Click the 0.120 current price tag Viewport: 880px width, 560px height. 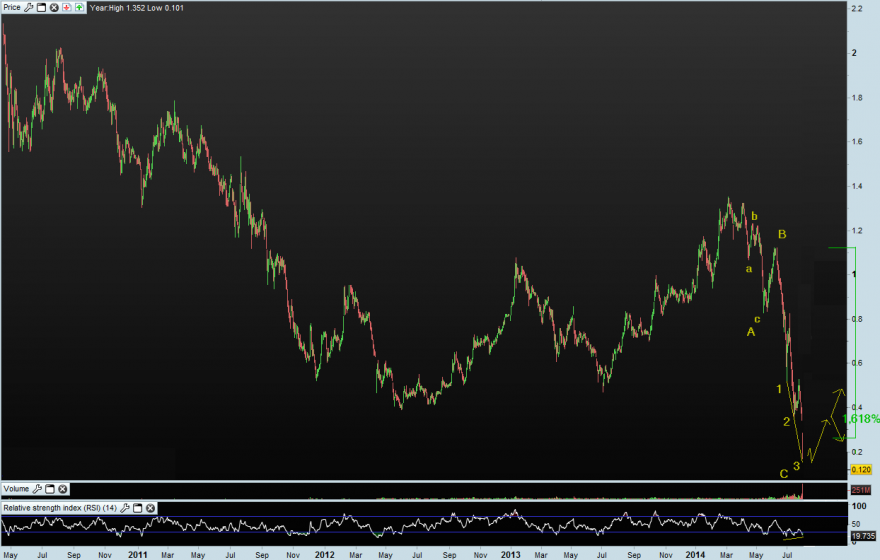coord(861,470)
